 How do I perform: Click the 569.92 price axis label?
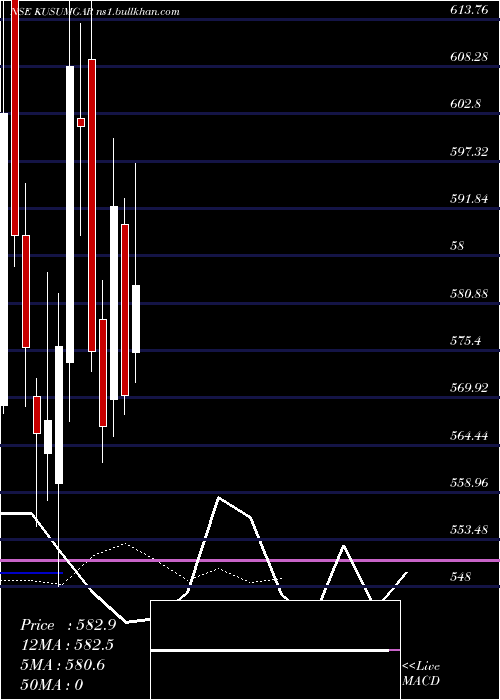[x=469, y=388]
